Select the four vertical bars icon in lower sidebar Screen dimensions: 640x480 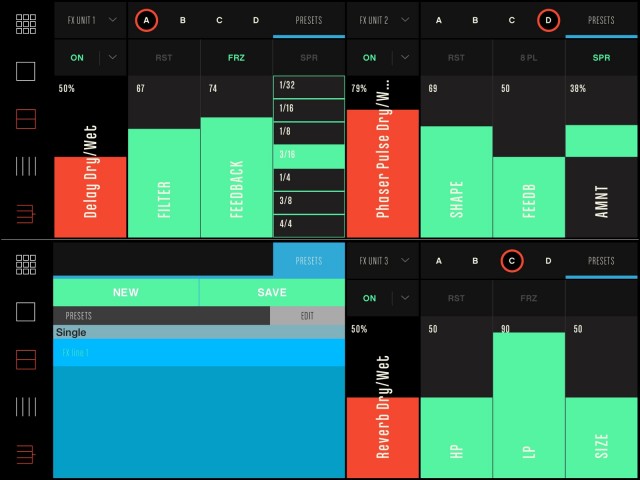point(26,406)
